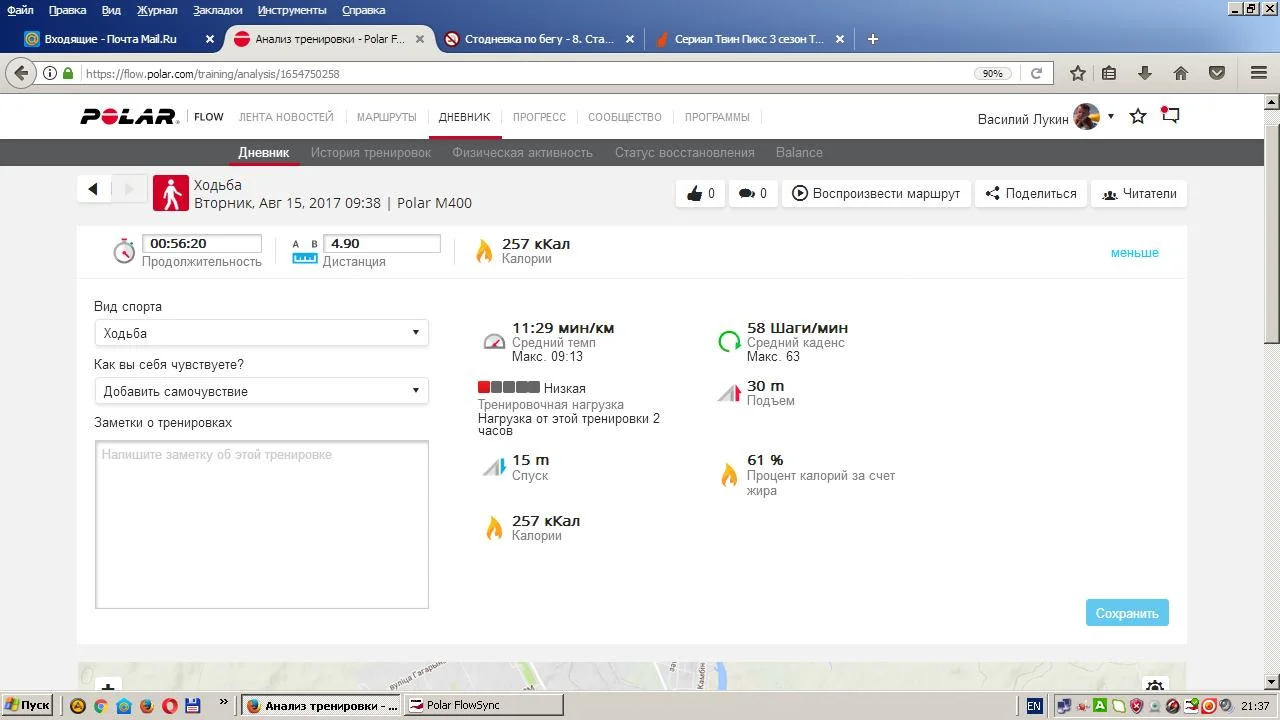The height and width of the screenshot is (720, 1280).
Task: Open the Инструменты menu
Action: pos(292,10)
